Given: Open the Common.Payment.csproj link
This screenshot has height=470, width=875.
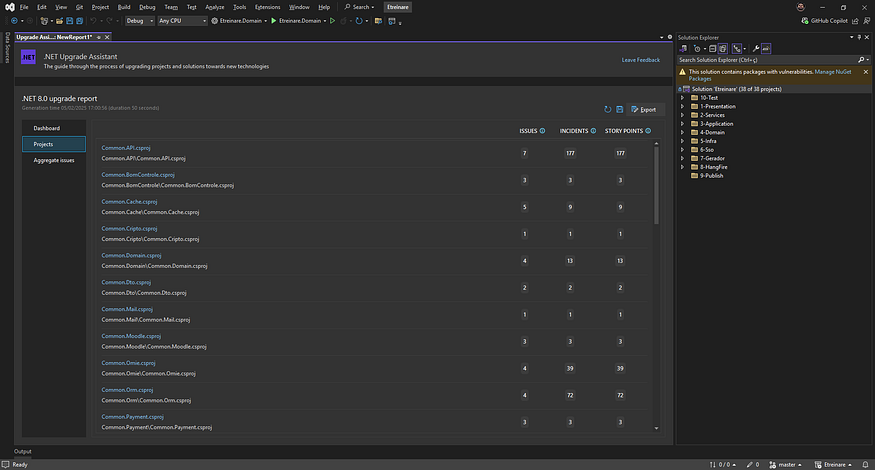Looking at the screenshot, I should 133,416.
